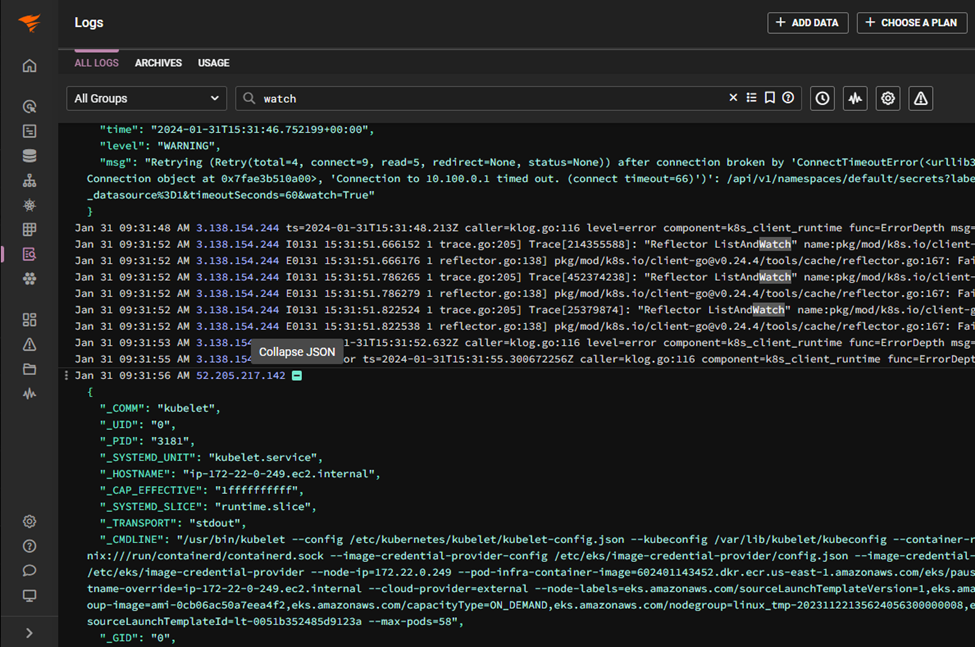Screen dimensions: 975x647
Task: Click the time range clock icon
Action: click(x=822, y=98)
